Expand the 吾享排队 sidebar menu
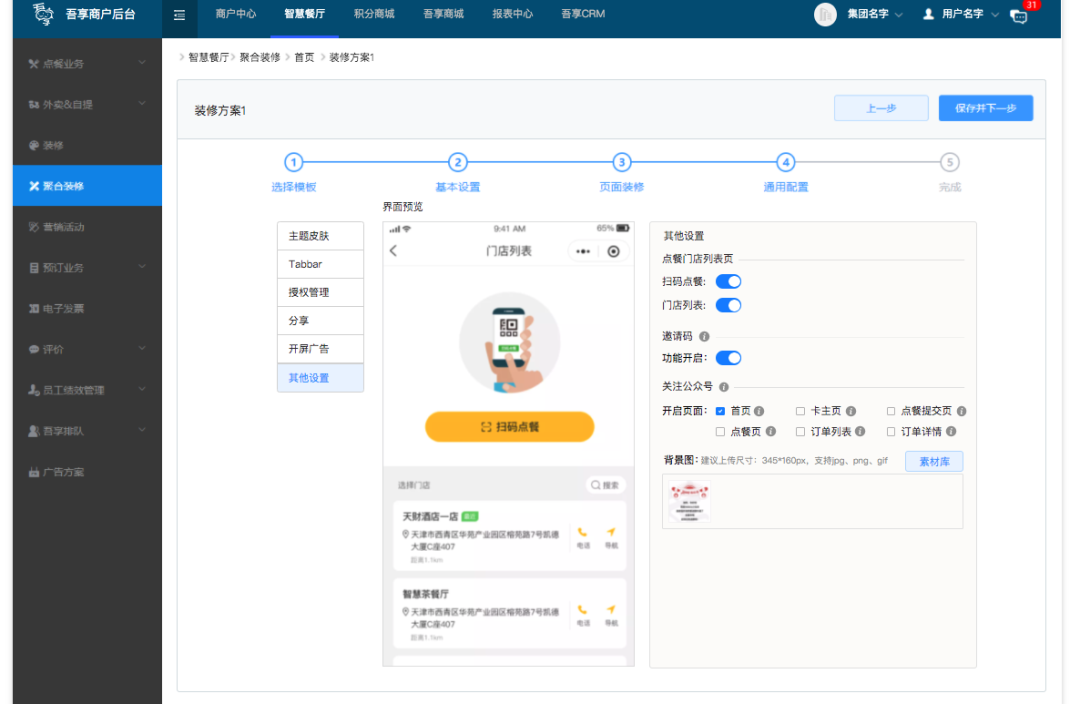The height and width of the screenshot is (704, 1080). coord(87,431)
